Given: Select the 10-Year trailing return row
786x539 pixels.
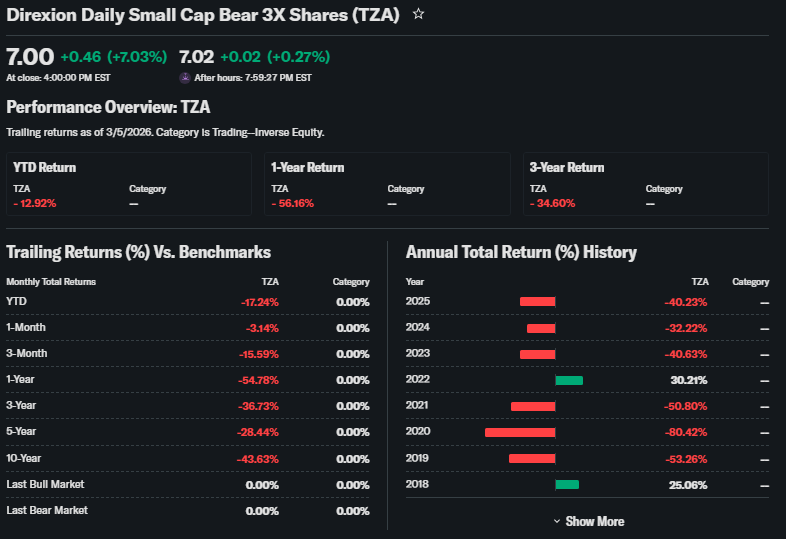Looking at the screenshot, I should (x=188, y=458).
